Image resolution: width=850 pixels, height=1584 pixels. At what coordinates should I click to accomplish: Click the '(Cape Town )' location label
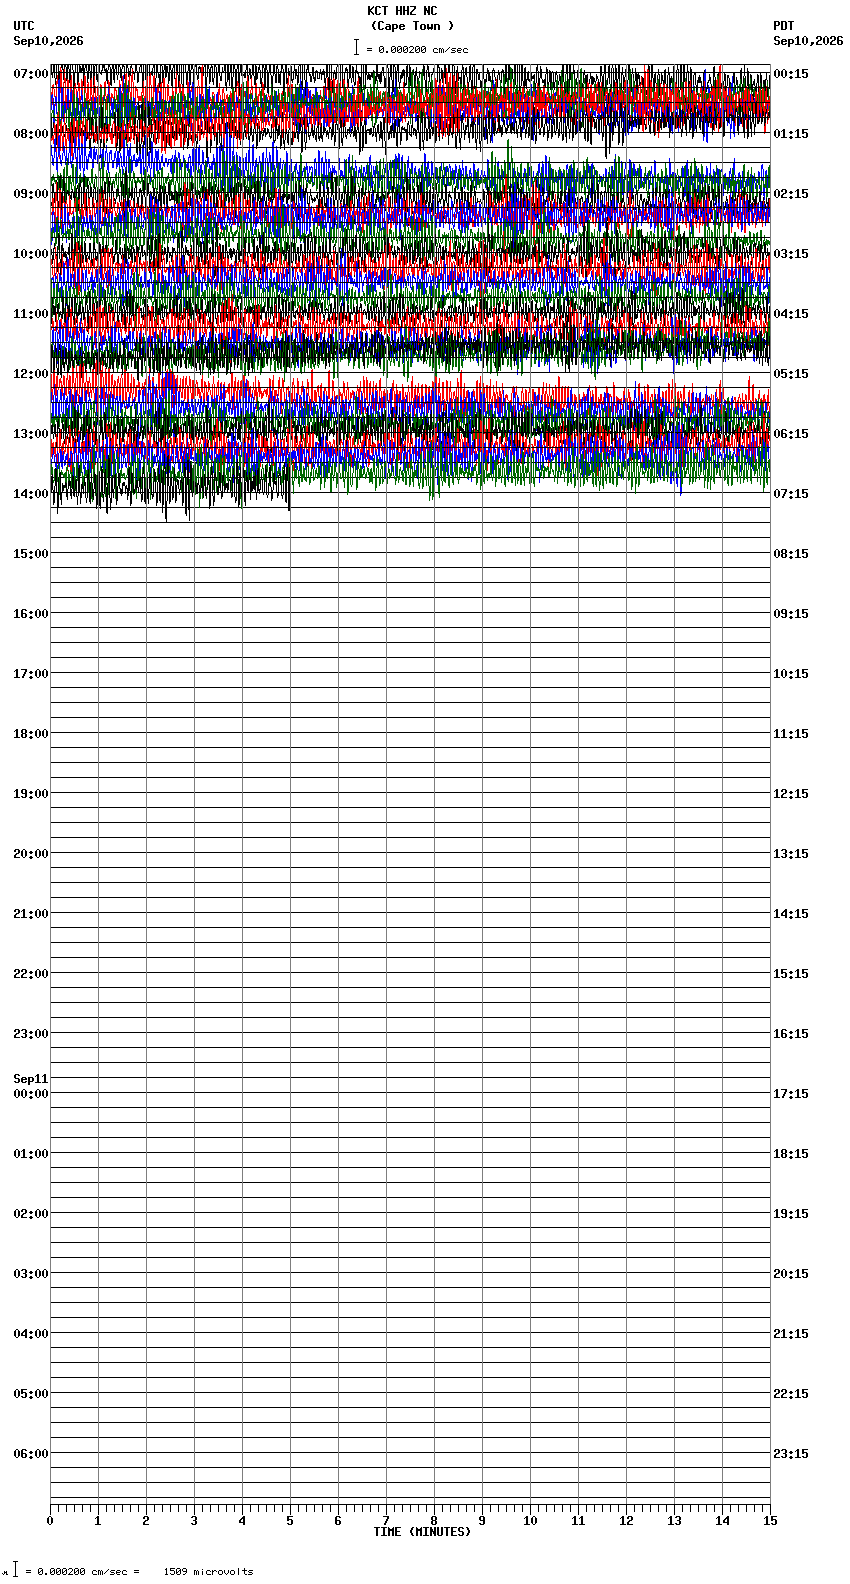point(412,26)
